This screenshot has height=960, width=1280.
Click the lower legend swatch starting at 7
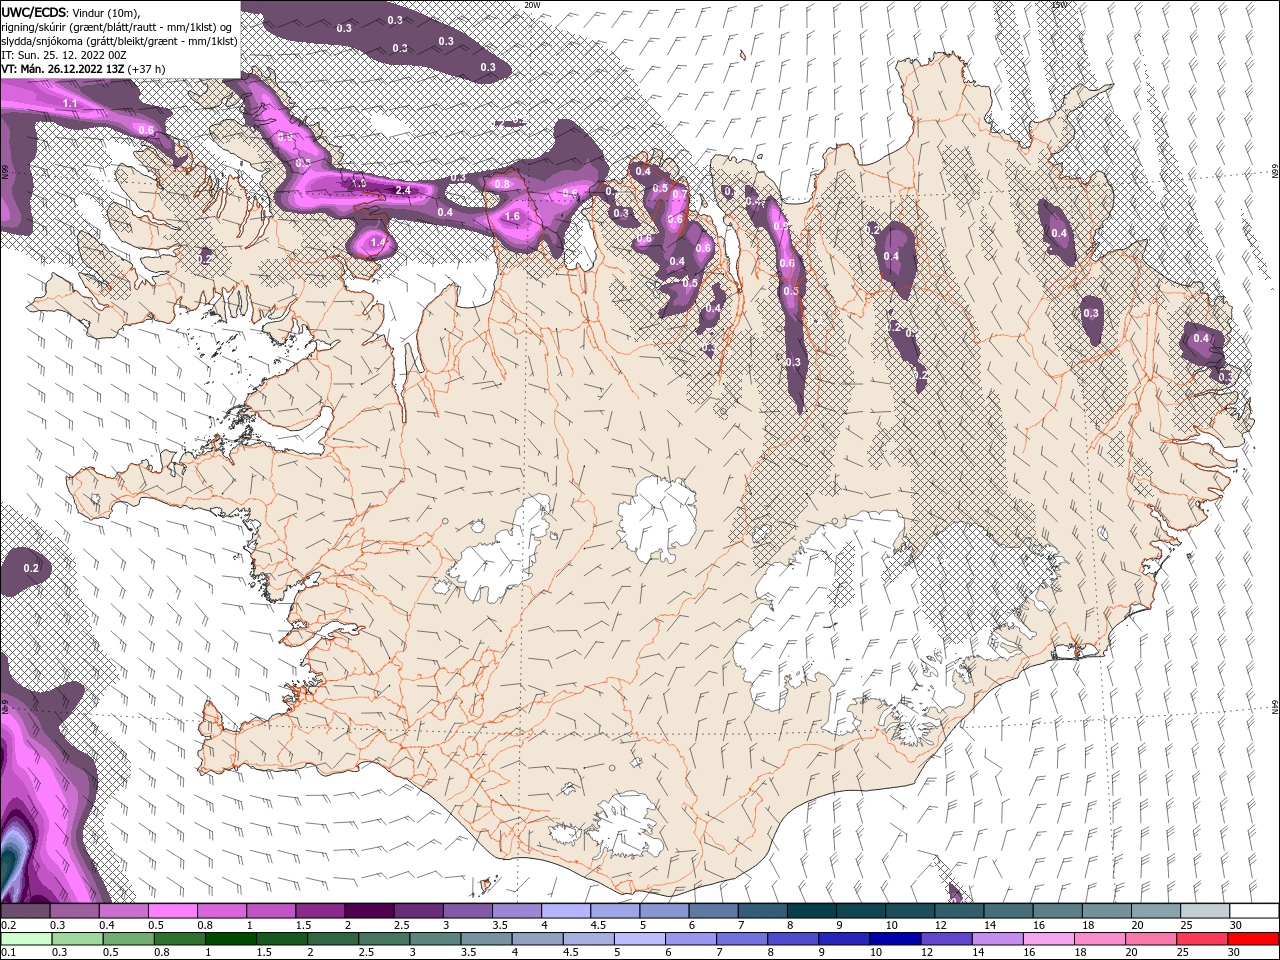pos(740,939)
